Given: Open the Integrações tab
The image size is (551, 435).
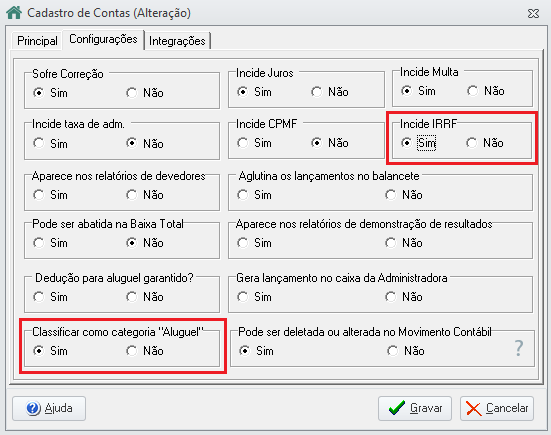Looking at the screenshot, I should click(177, 41).
